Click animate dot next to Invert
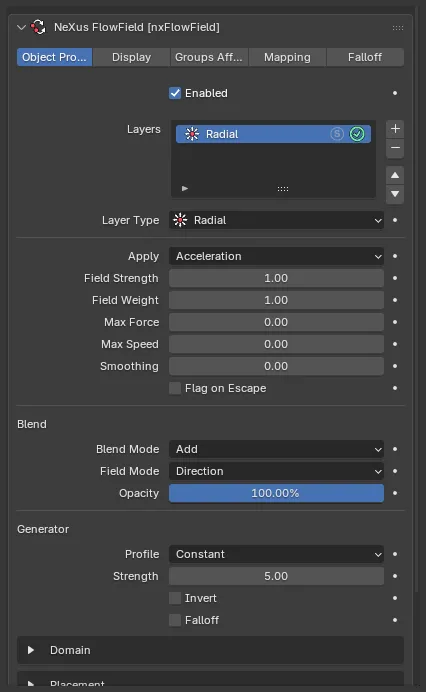Viewport: 426px width, 692px height. click(x=395, y=598)
